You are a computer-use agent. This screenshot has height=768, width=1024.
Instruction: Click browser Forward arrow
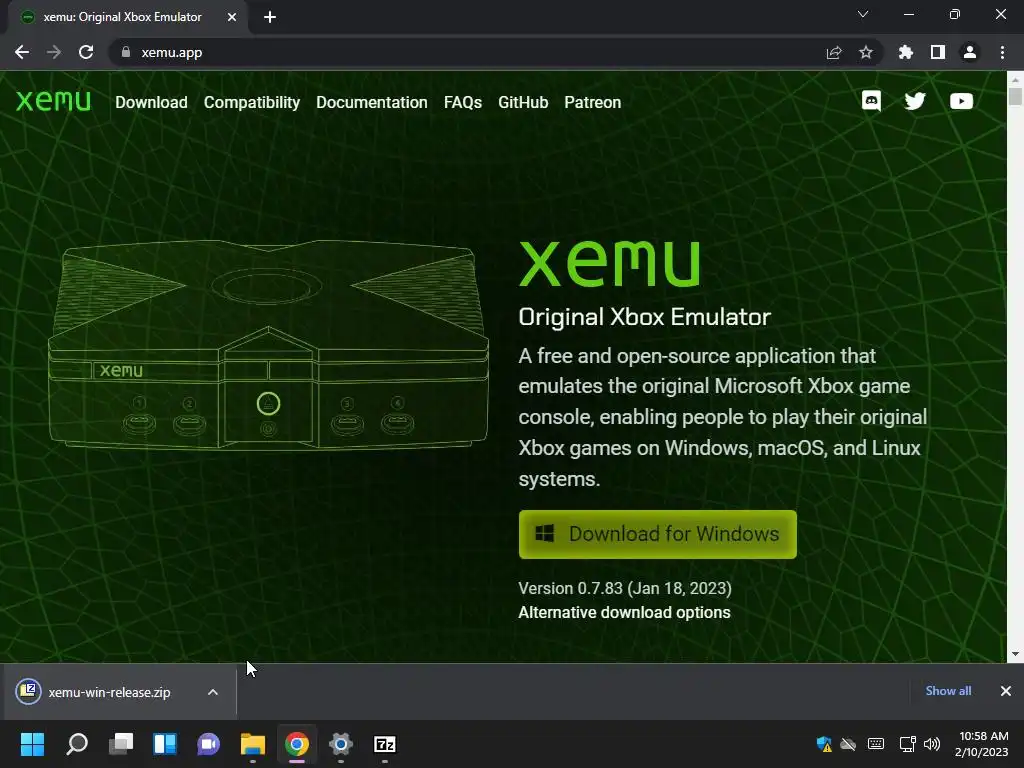(54, 52)
